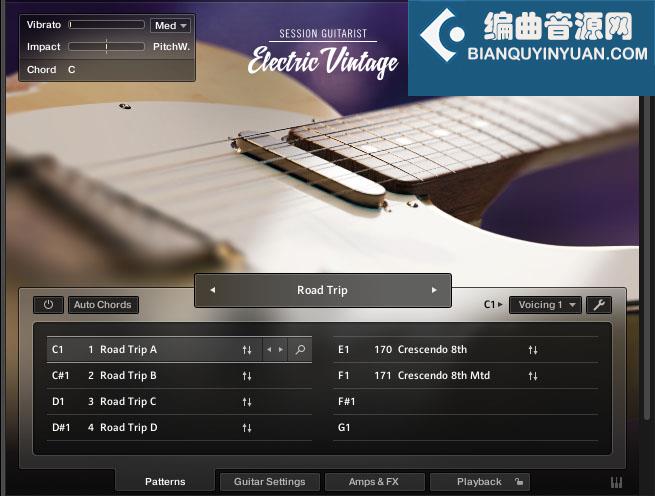
Task: Click the keyboard icon at bottom right
Action: point(617,482)
